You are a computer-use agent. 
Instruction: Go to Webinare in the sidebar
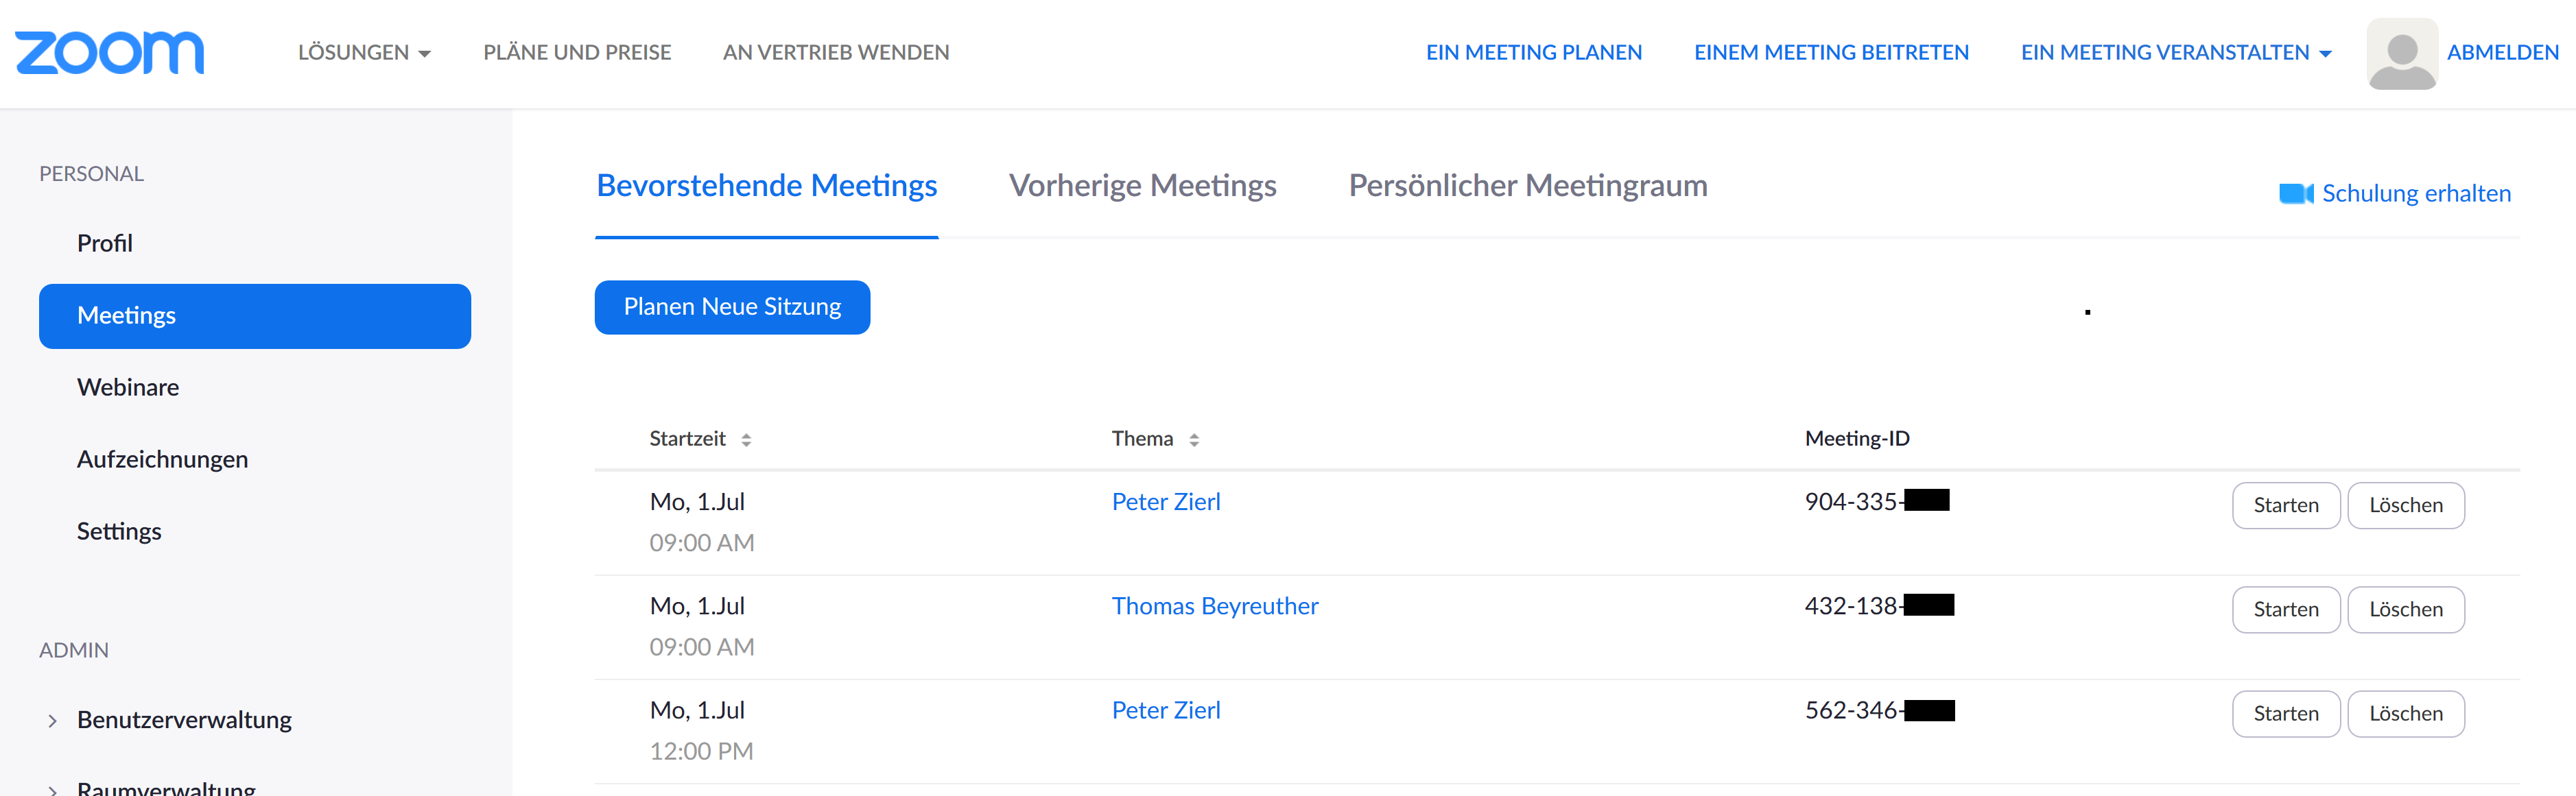click(128, 388)
